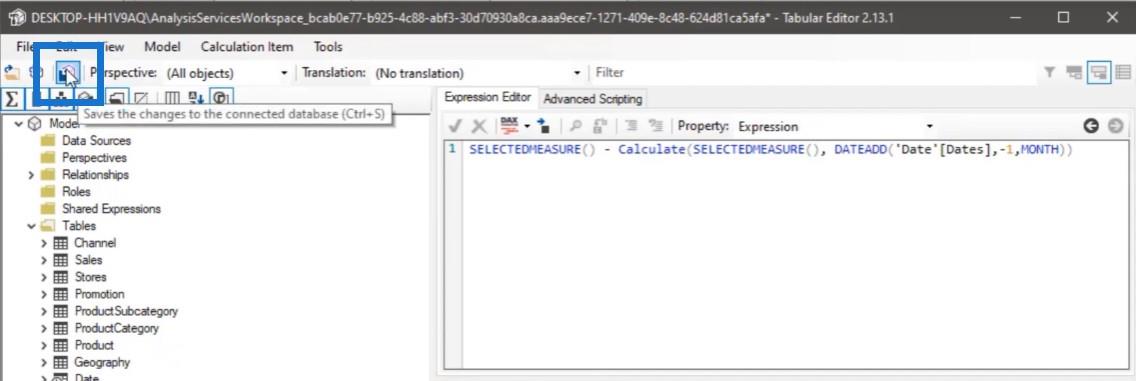Click into the Filter text box

[x=815, y=72]
